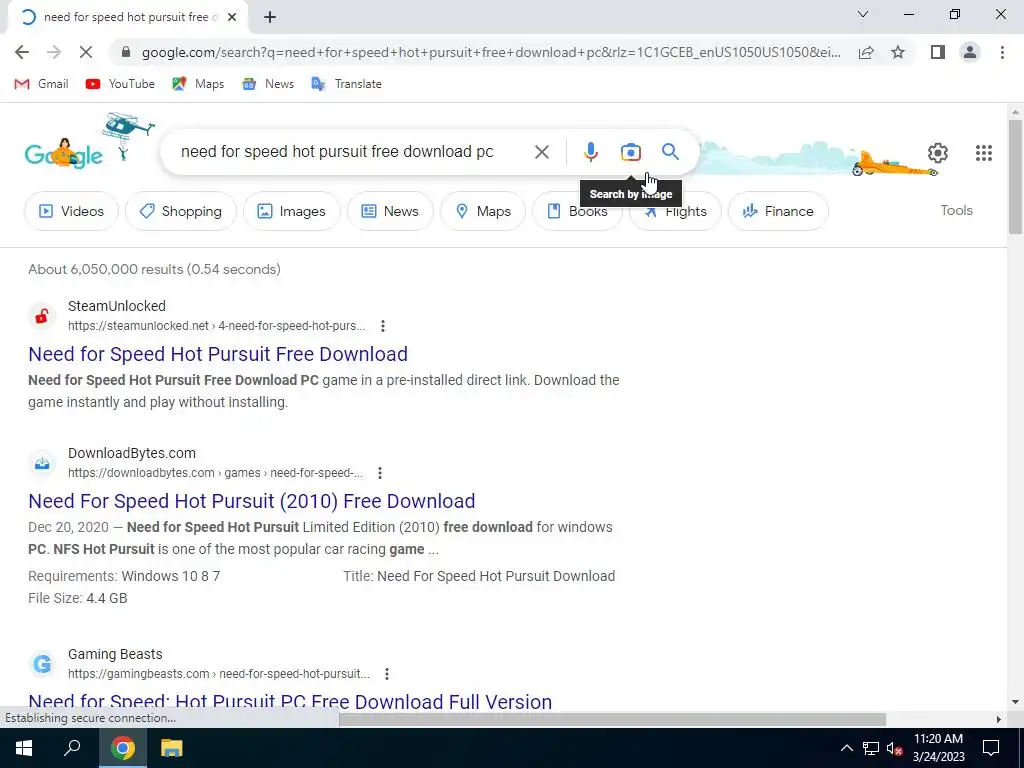Screen dimensions: 1024x768
Task: Open Chrome tab search chevron
Action: [863, 14]
